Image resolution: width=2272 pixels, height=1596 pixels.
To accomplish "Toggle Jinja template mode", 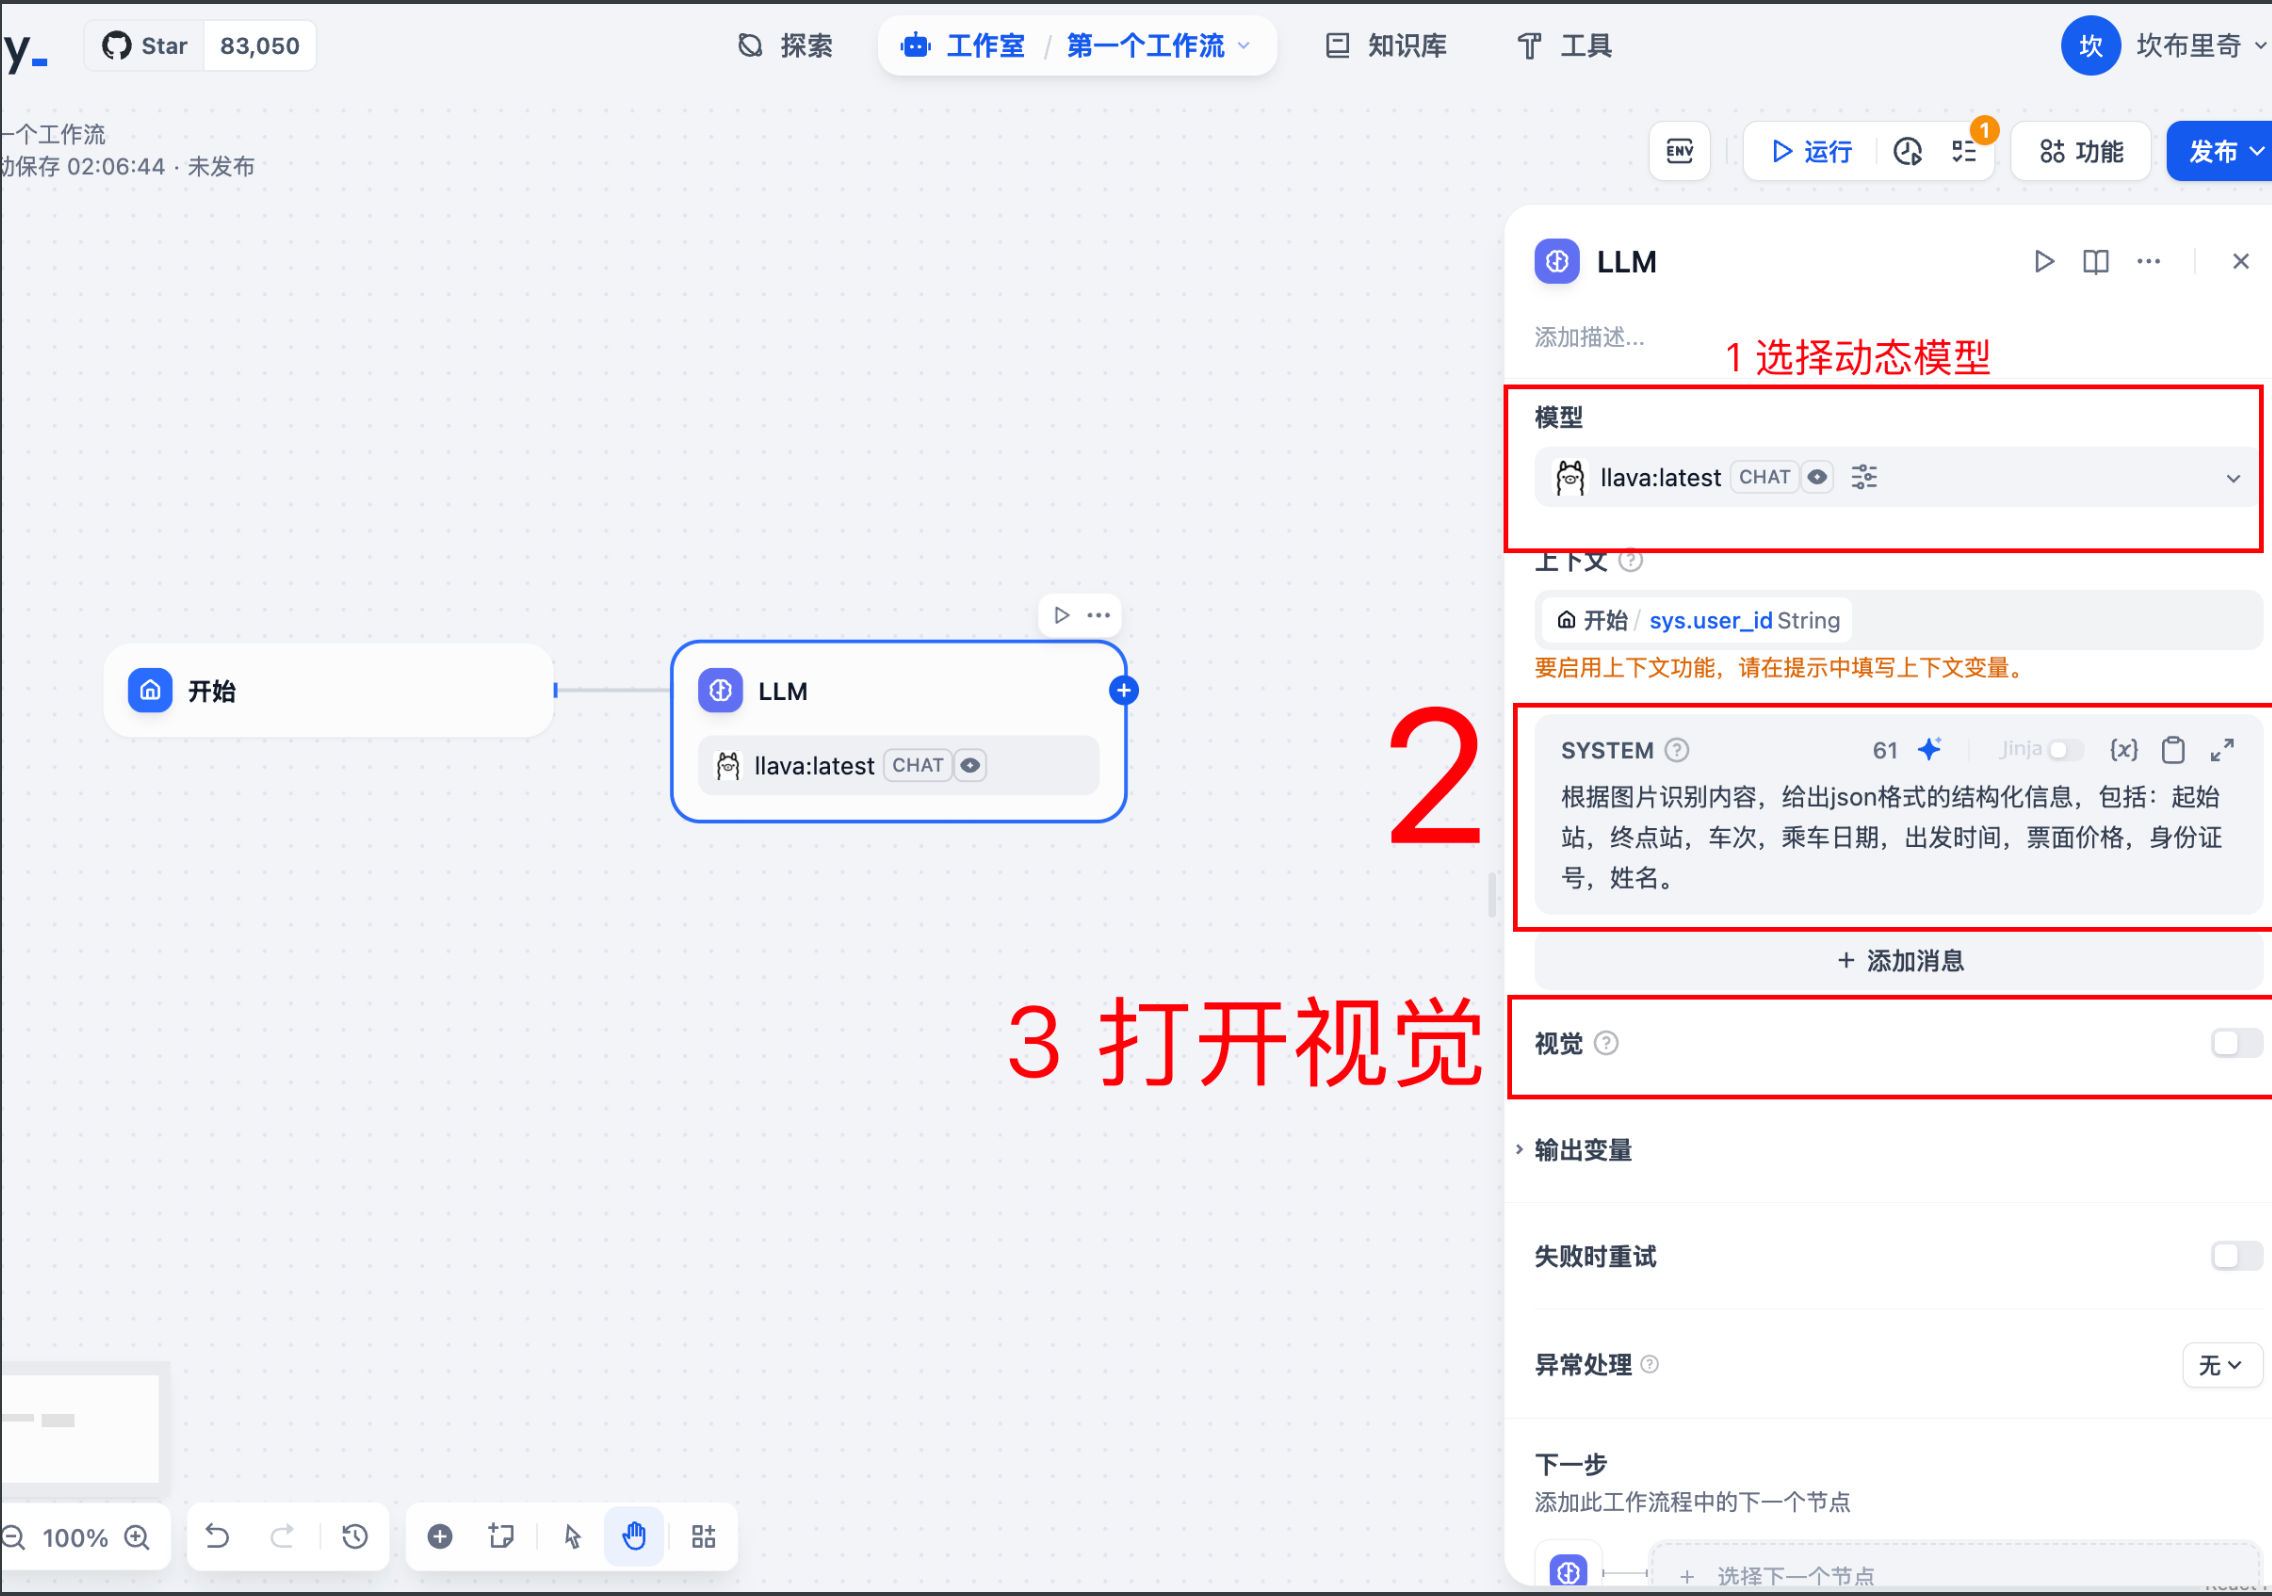I will tap(2064, 749).
